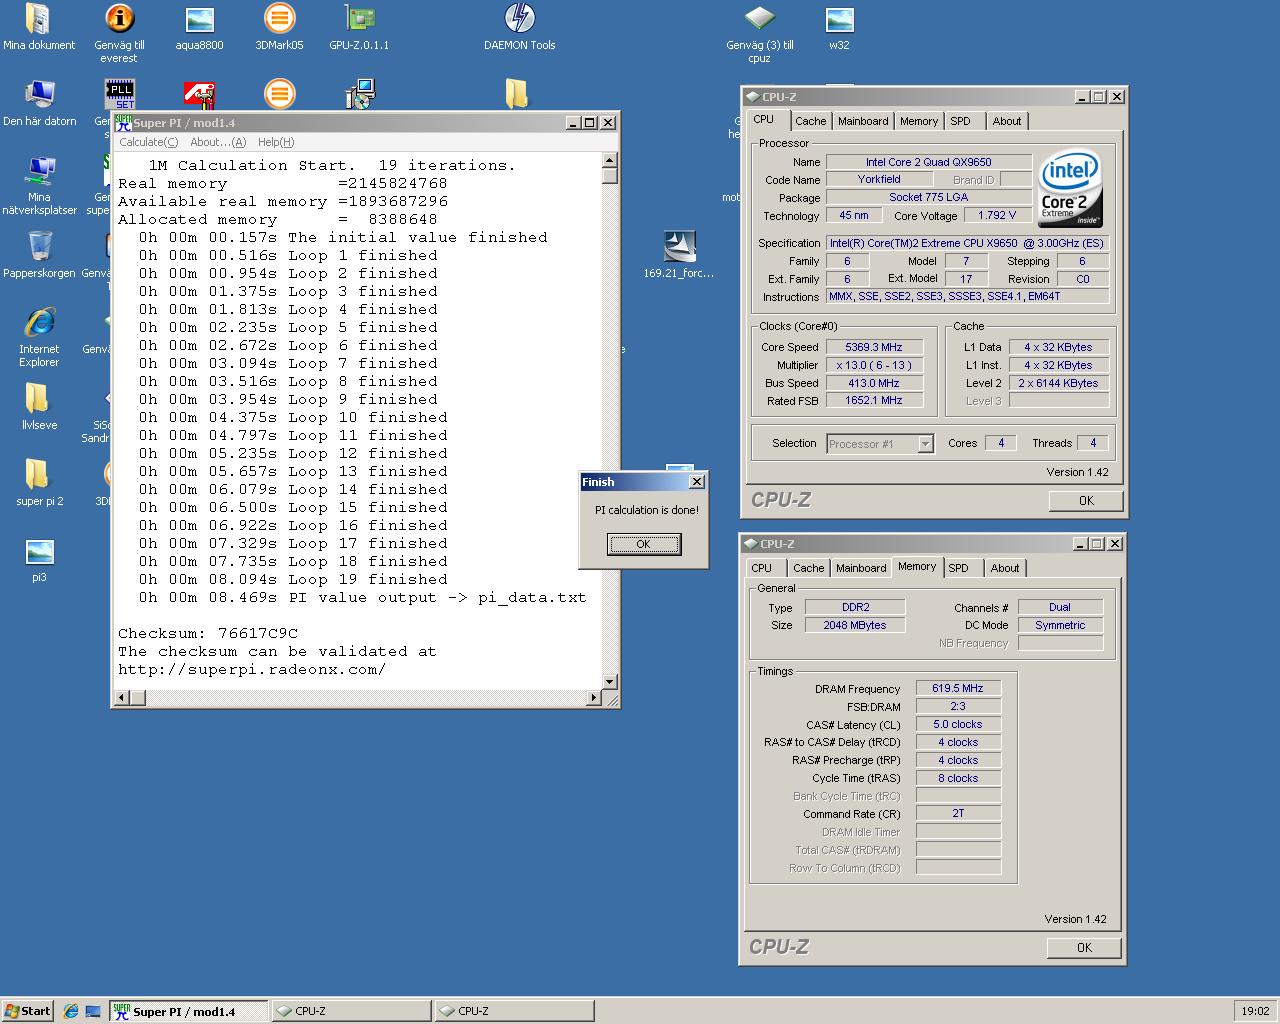Select the first CPU-Z taskbar button
The image size is (1280, 1024).
(351, 1011)
